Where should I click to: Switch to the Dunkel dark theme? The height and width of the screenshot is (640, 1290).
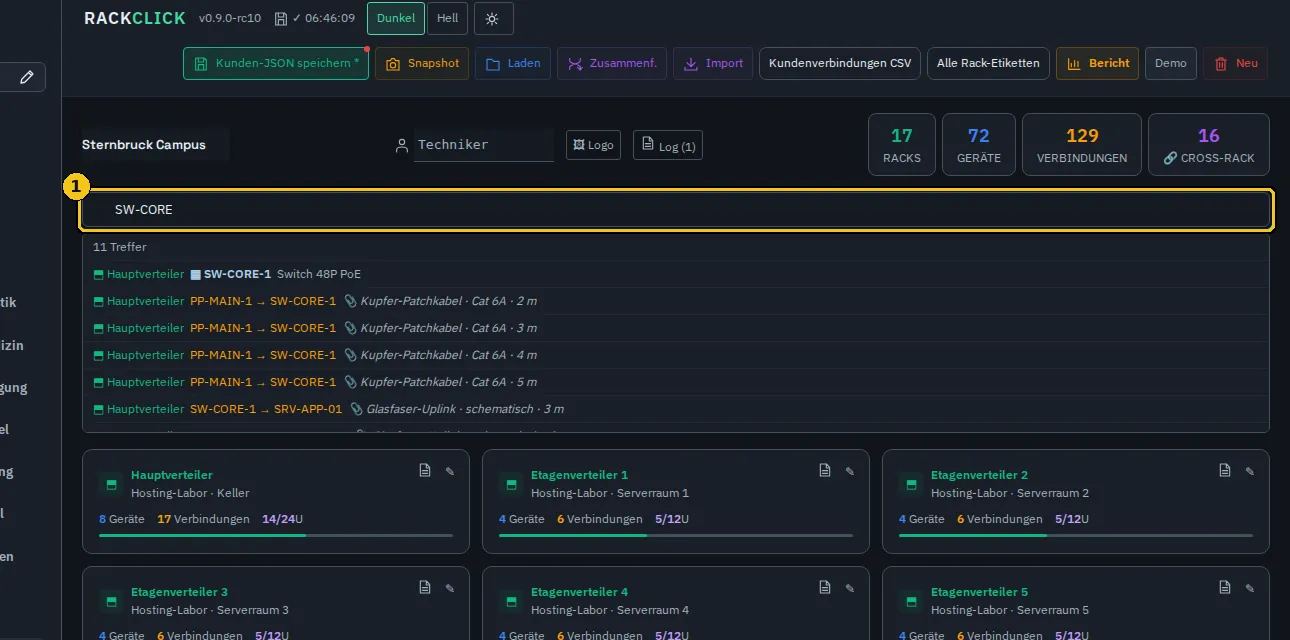396,19
